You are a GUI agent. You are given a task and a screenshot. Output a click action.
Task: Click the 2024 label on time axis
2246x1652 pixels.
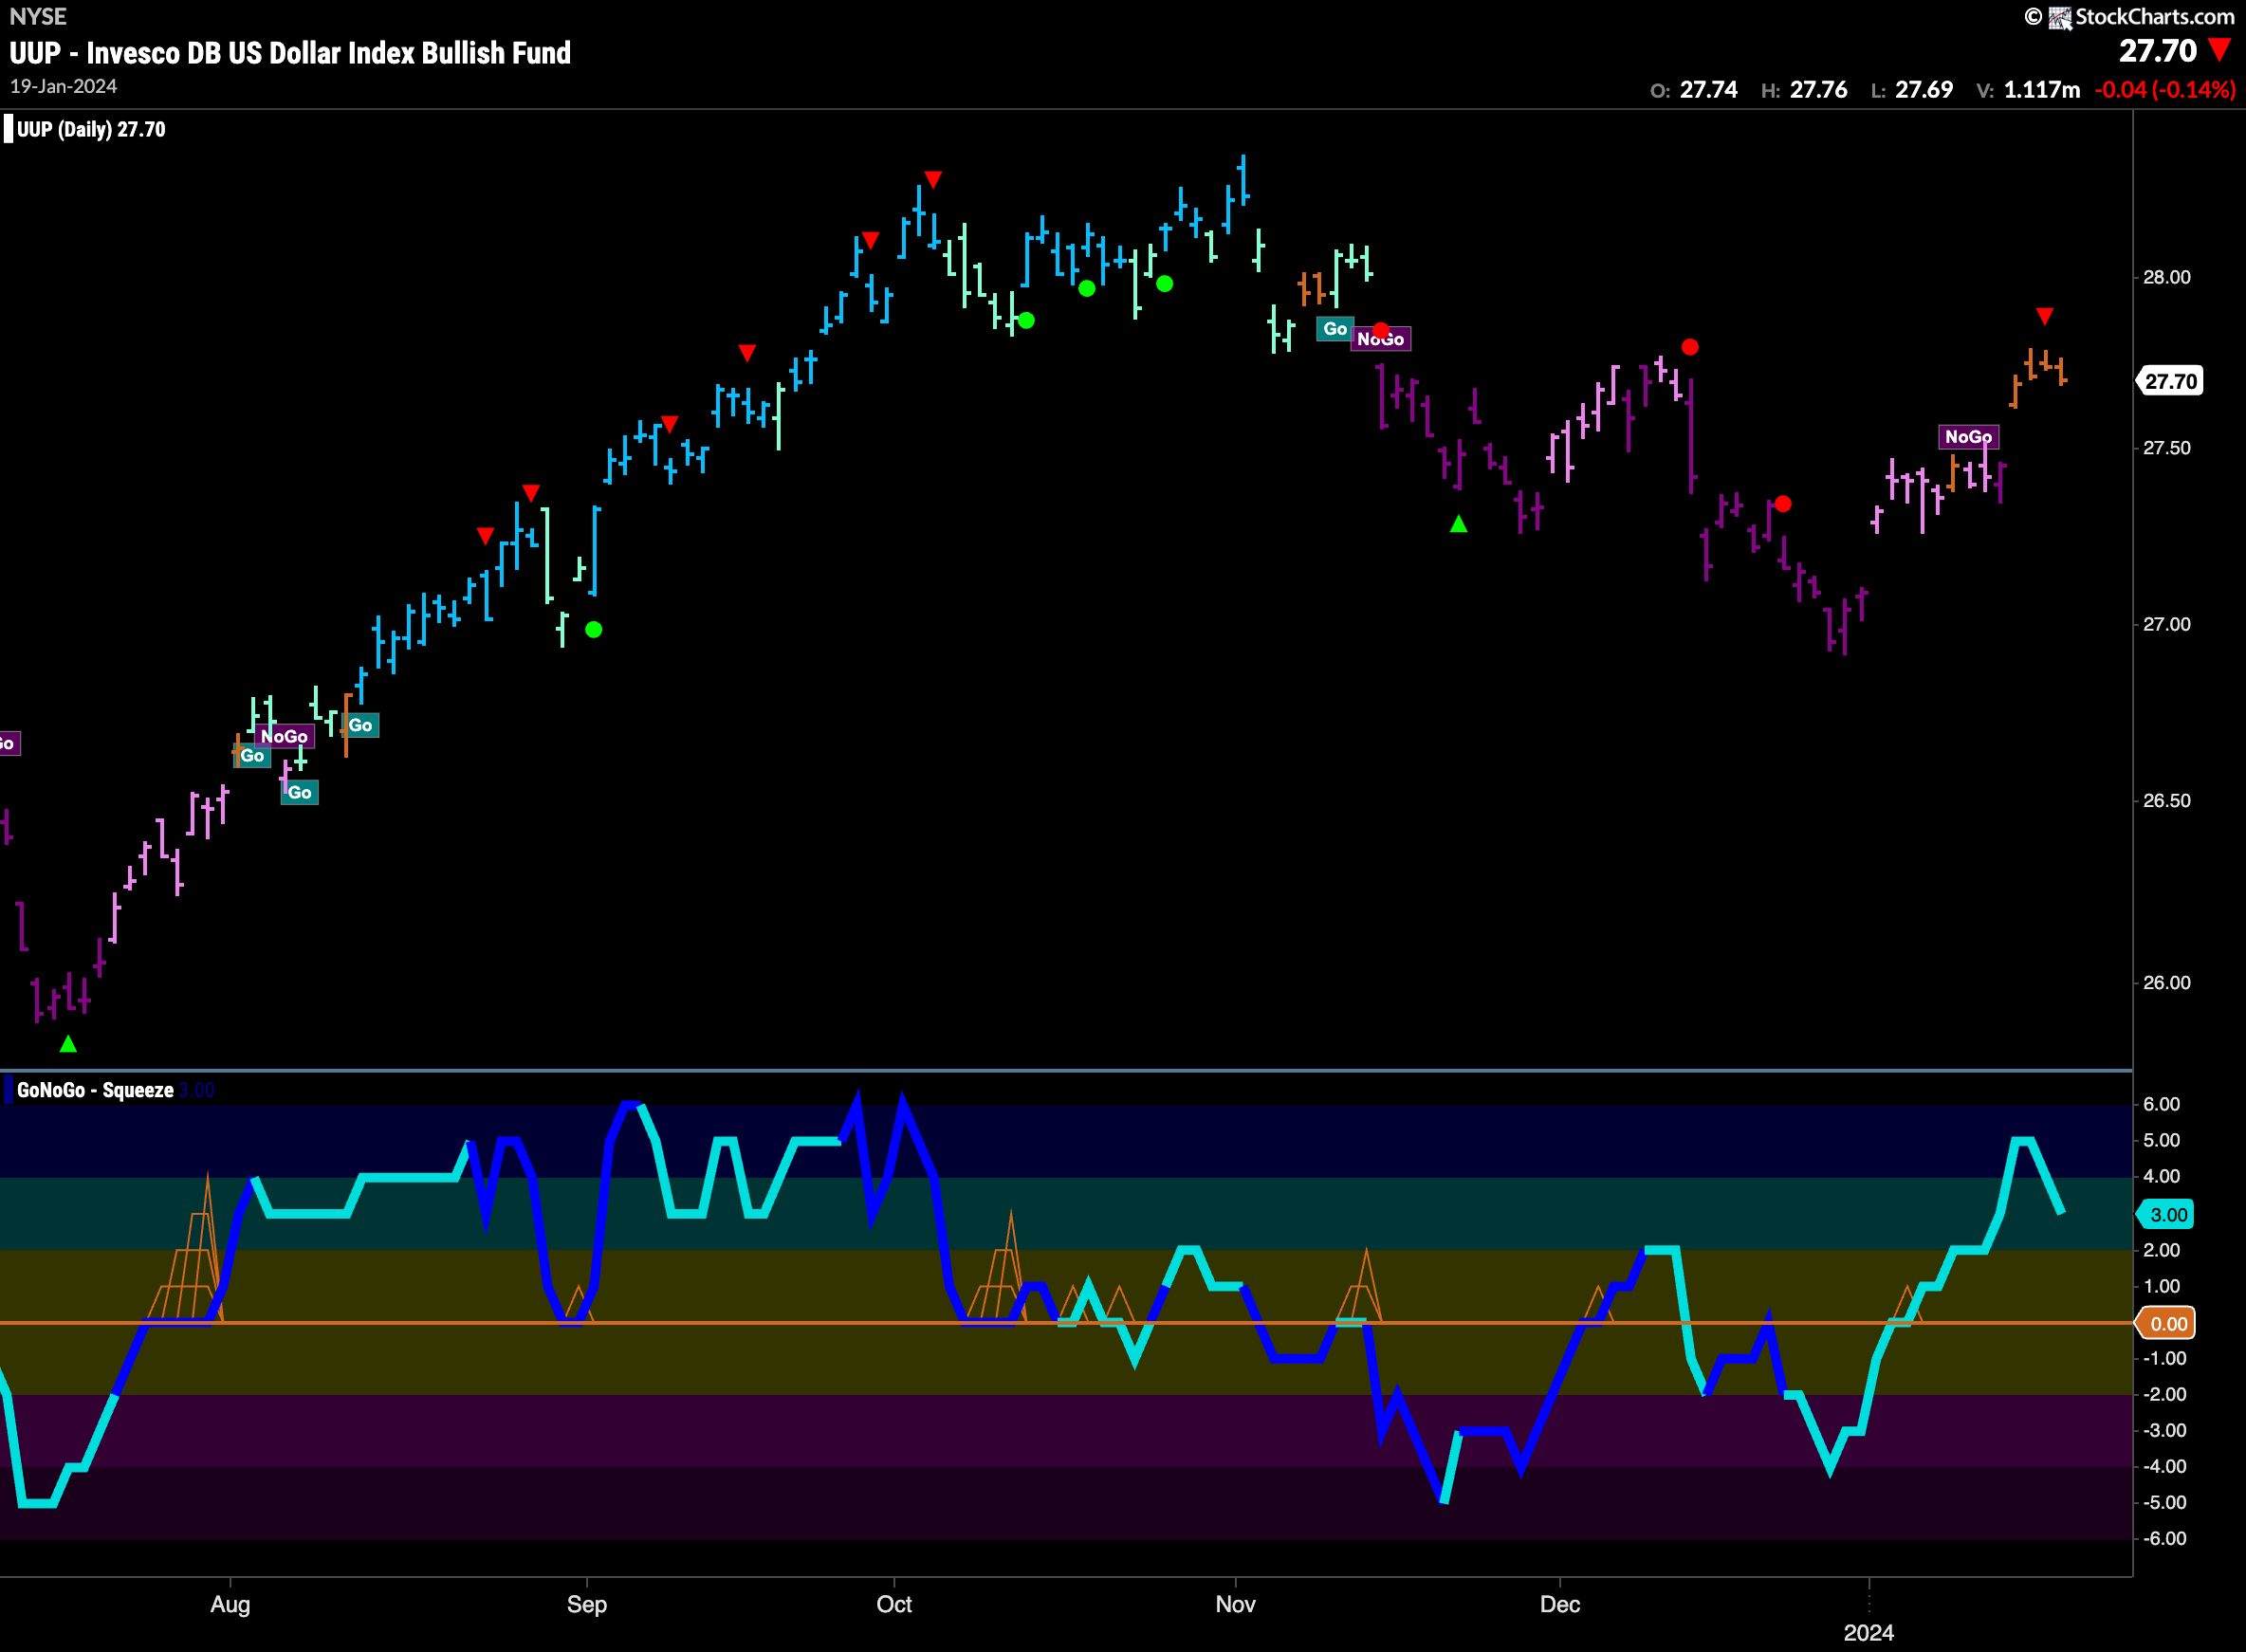[1869, 1633]
